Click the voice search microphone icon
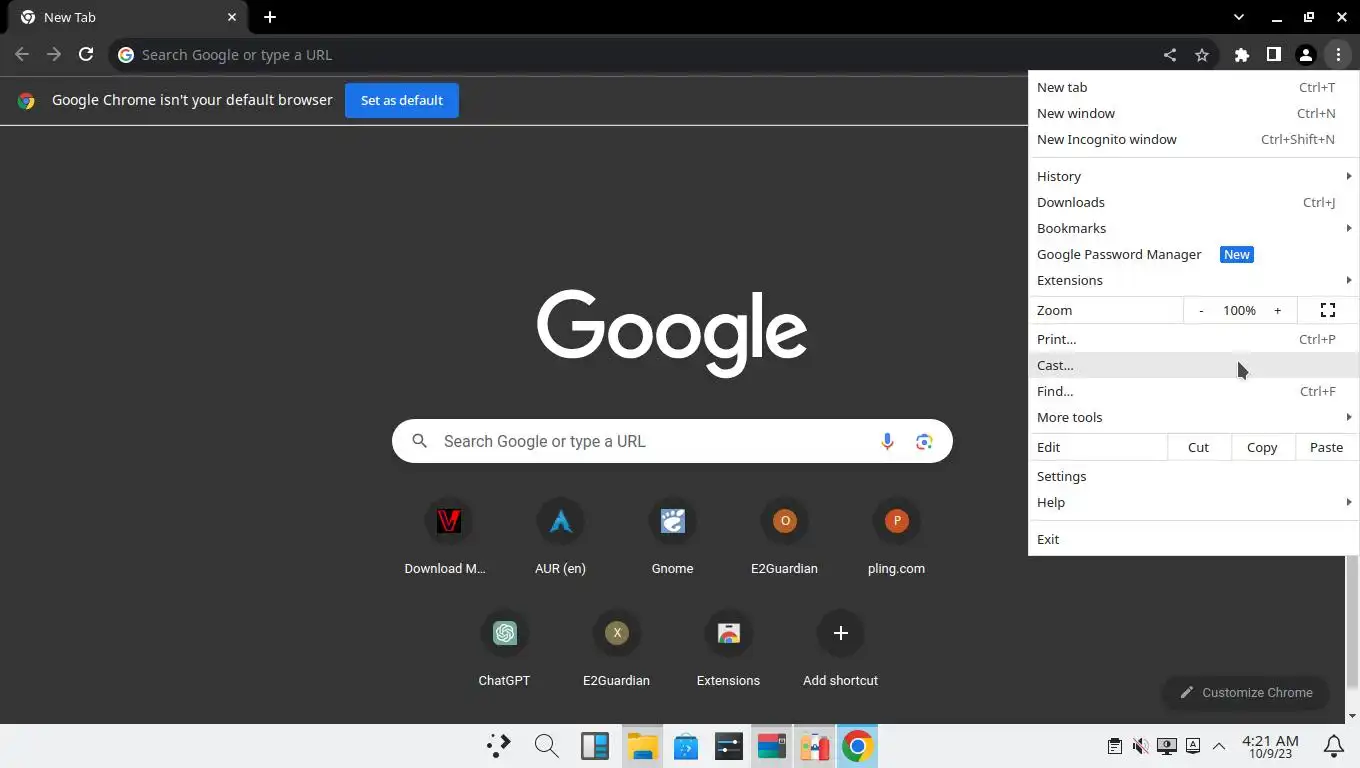 coord(887,441)
